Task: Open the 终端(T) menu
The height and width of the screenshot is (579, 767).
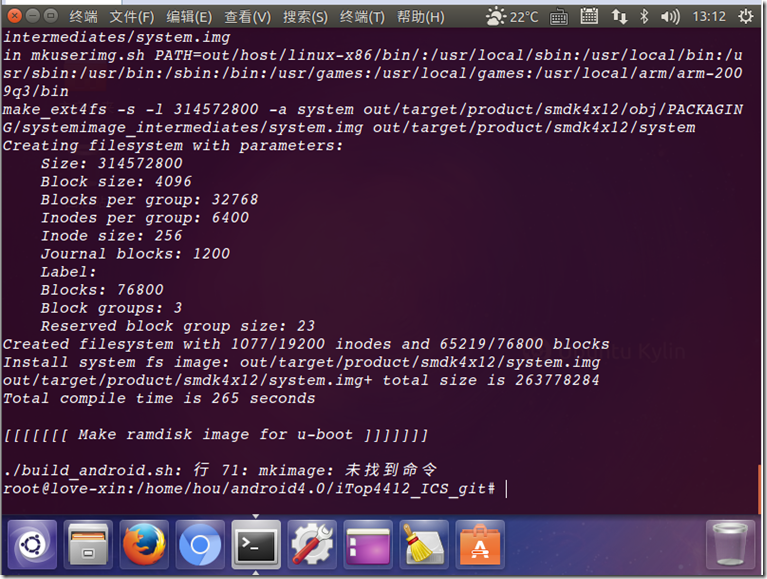Action: click(362, 17)
